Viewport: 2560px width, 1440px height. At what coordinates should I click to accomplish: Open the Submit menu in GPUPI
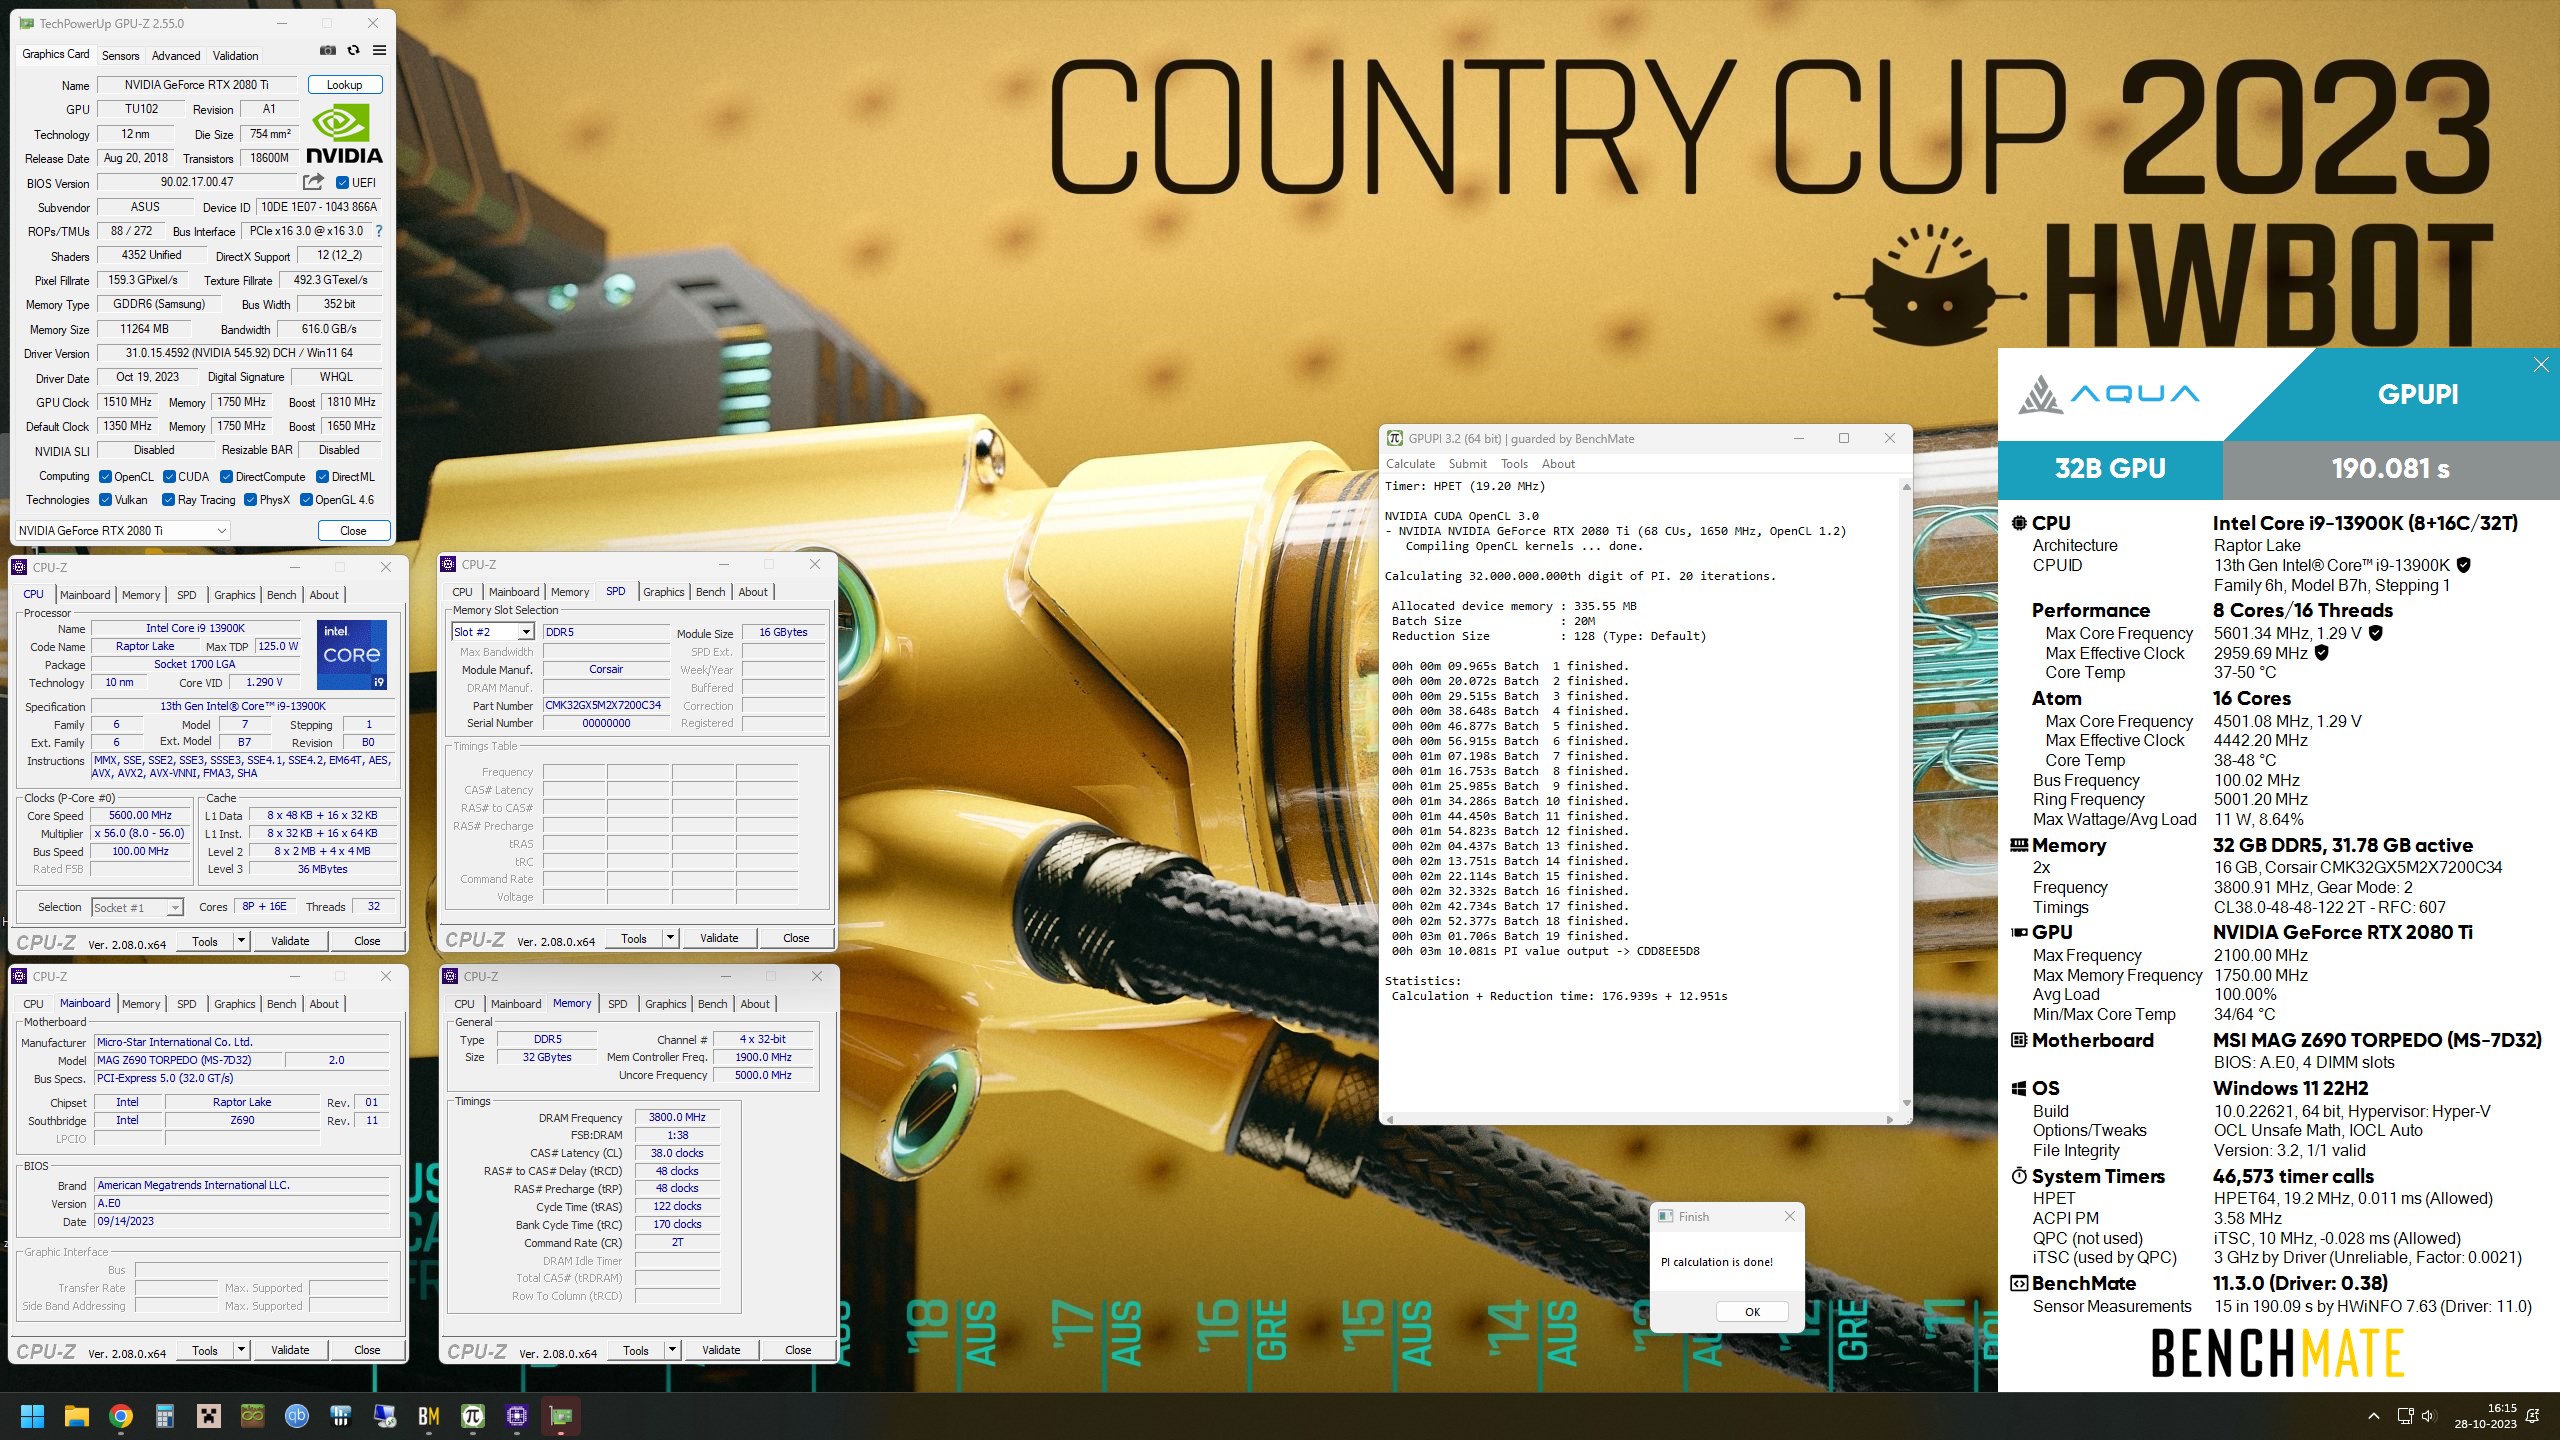click(x=1467, y=464)
